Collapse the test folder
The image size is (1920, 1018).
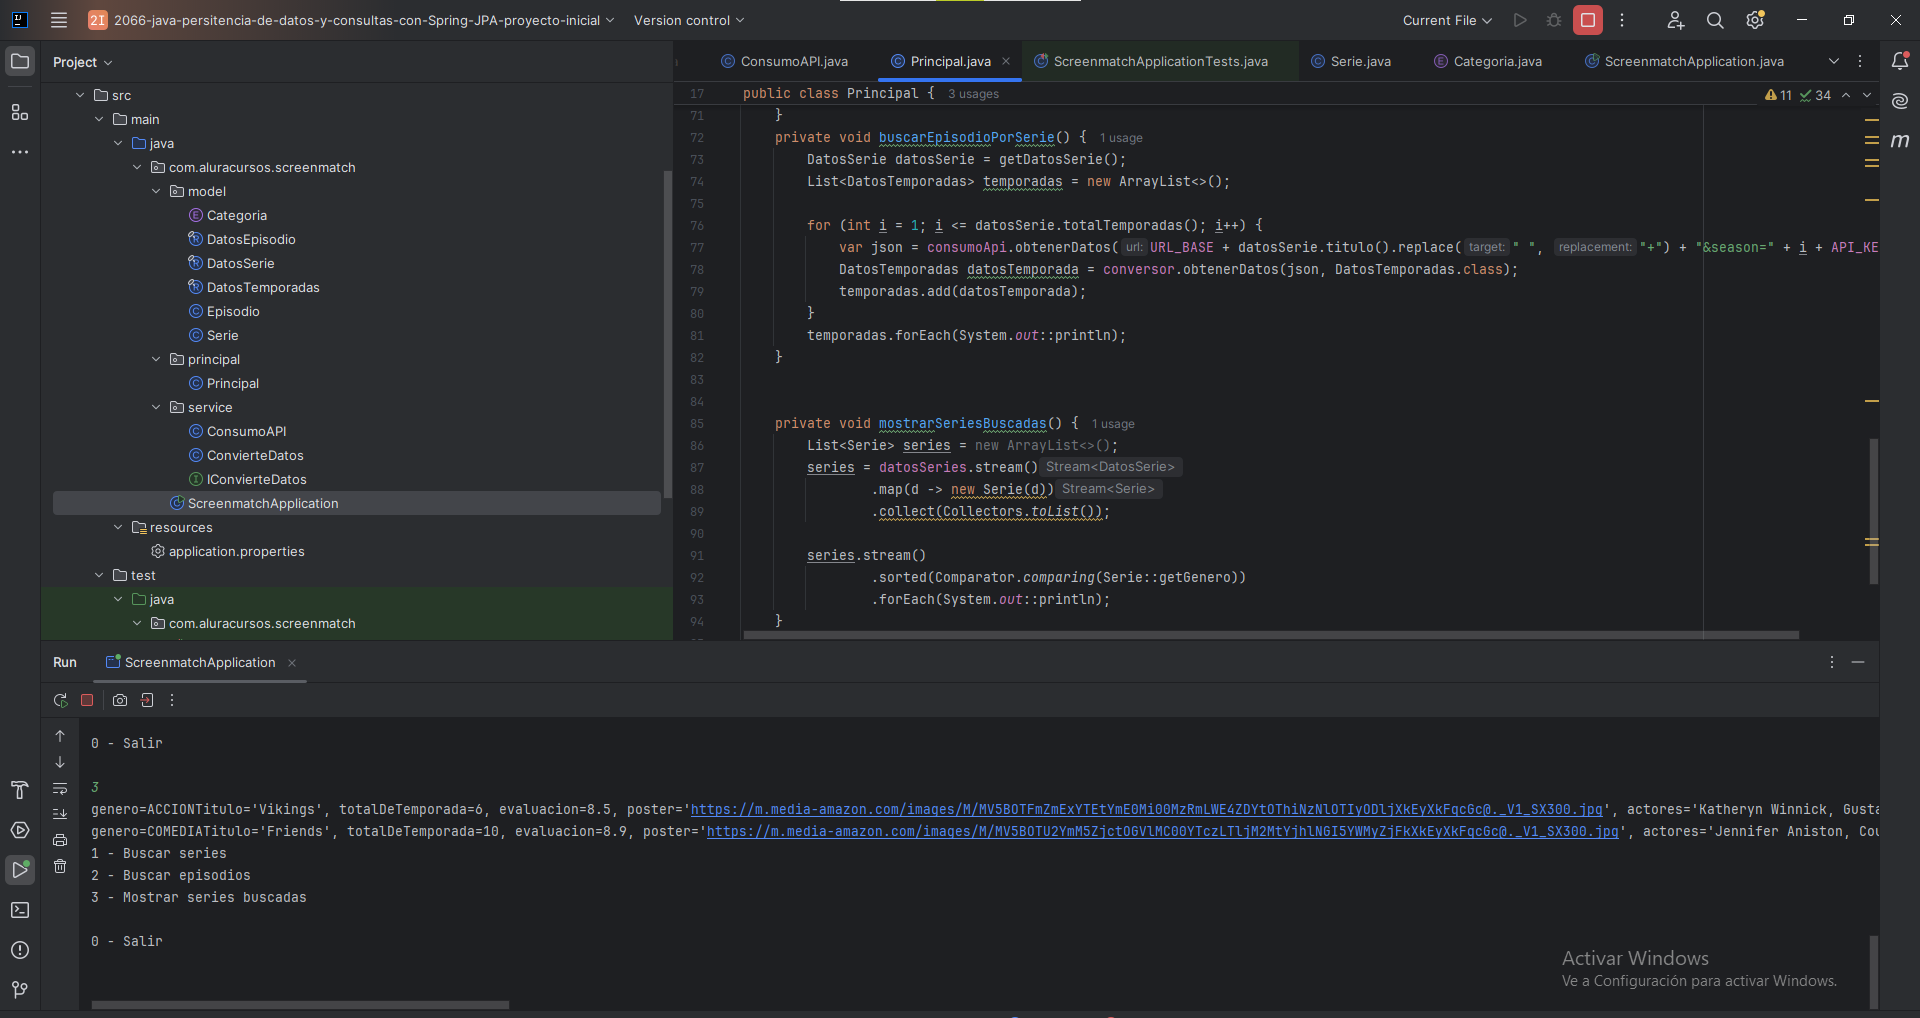point(99,575)
